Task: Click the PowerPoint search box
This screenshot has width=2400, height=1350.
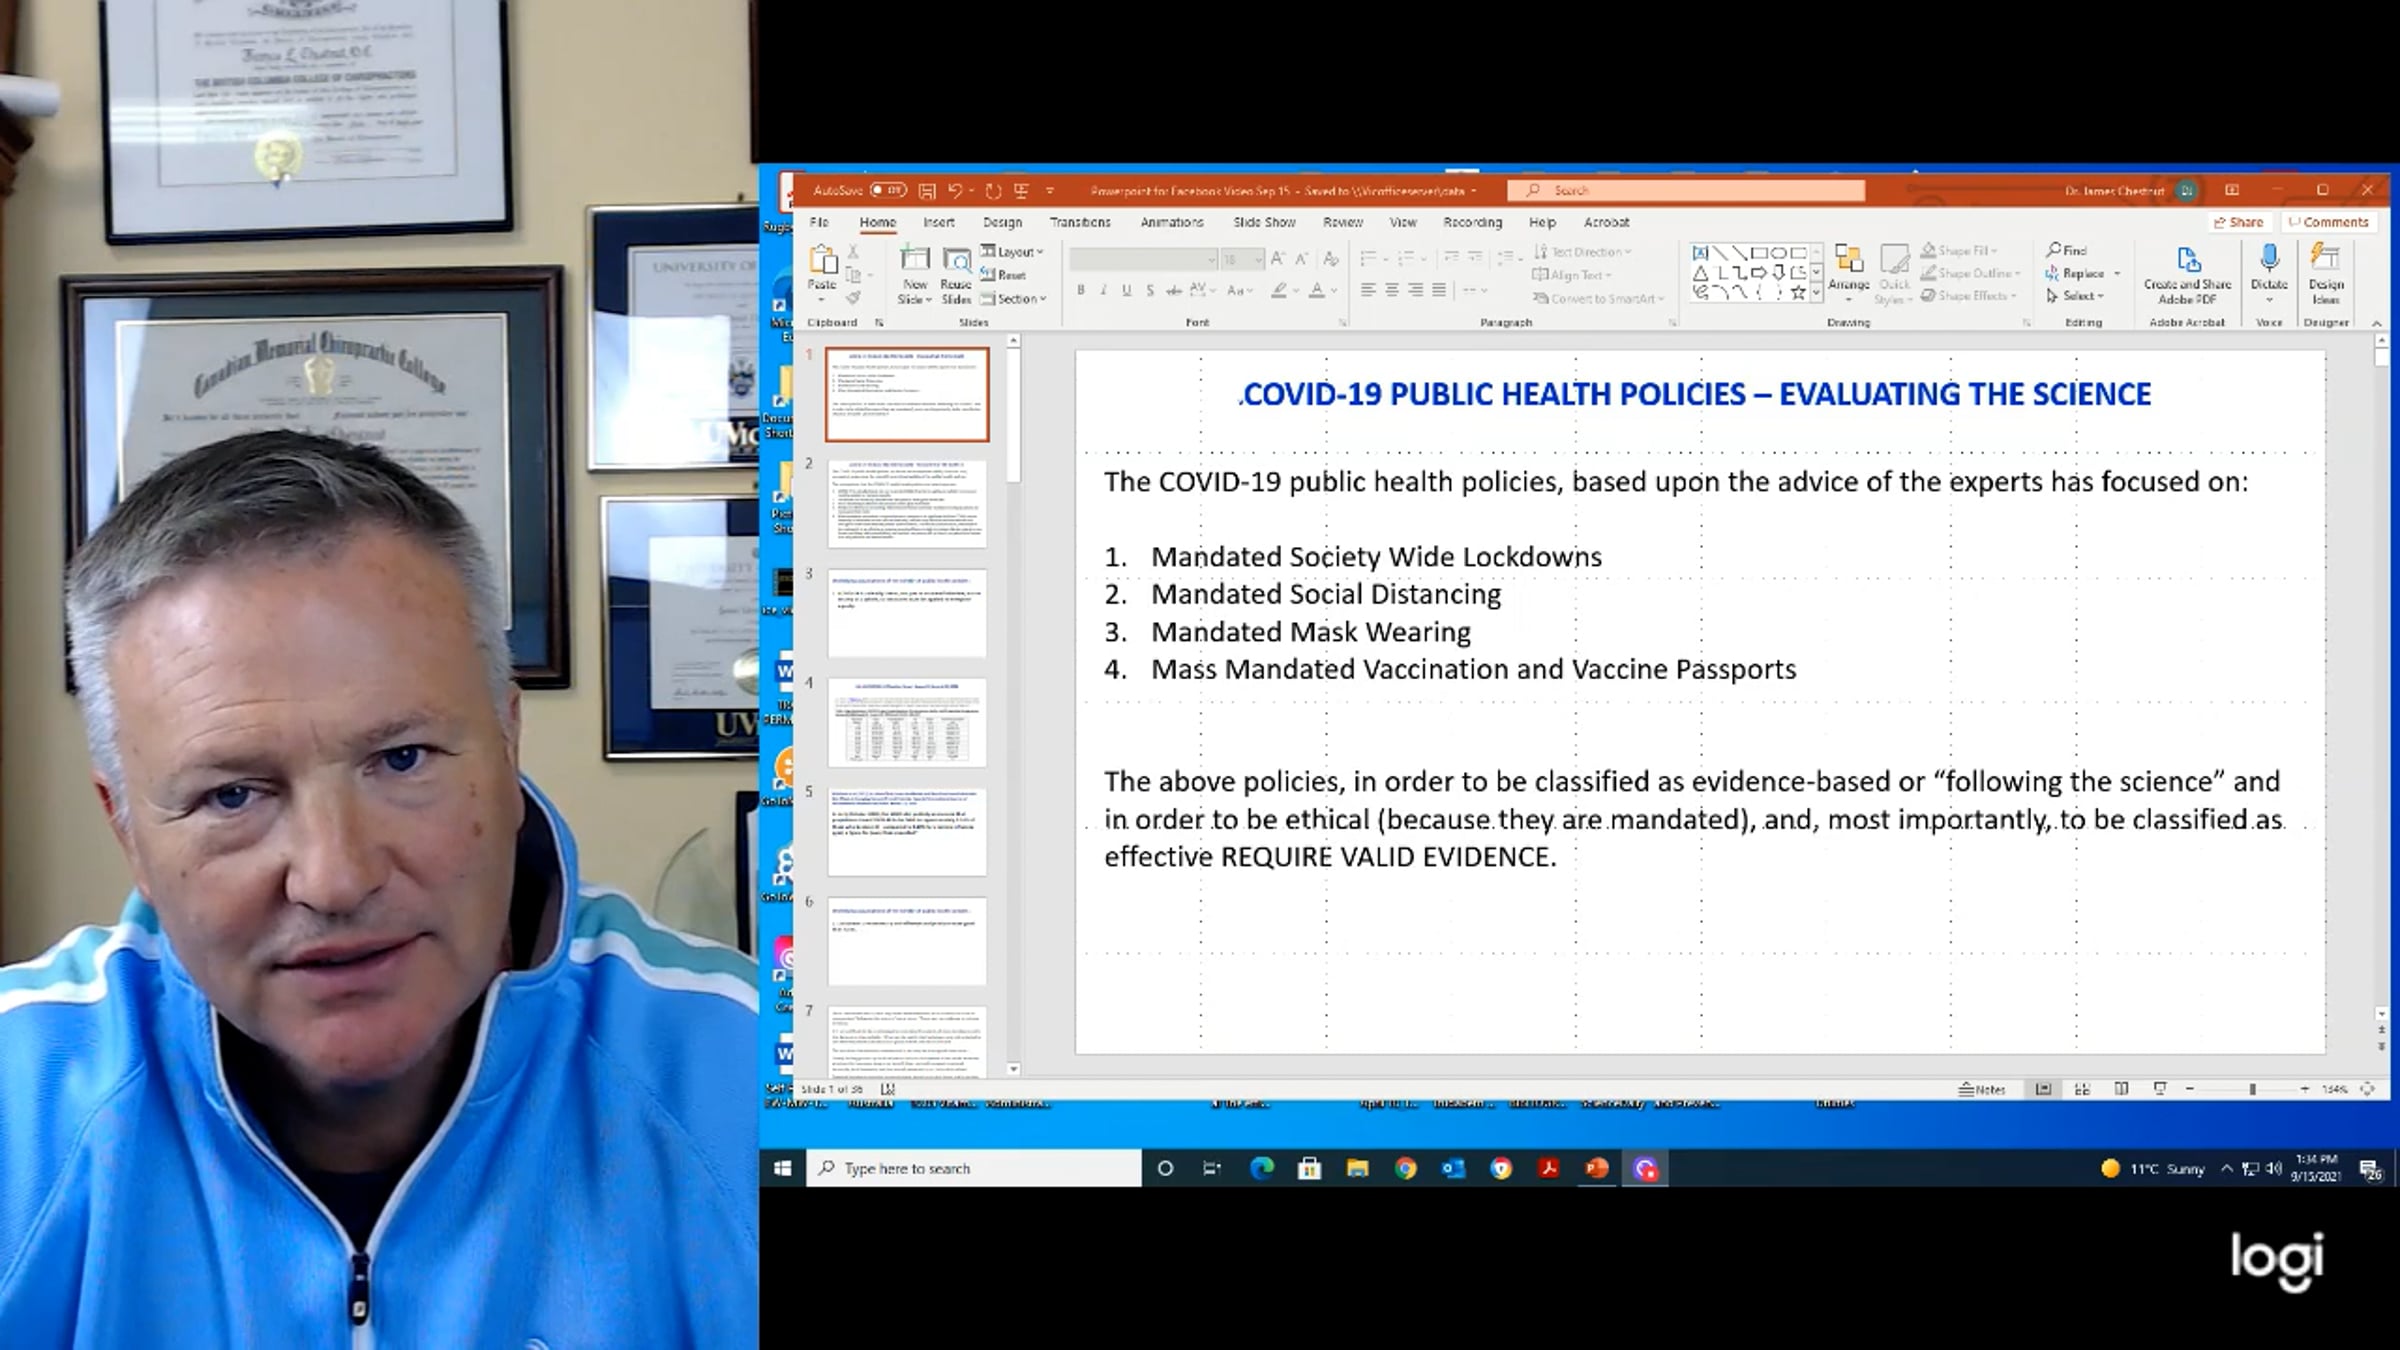Action: (x=1686, y=190)
